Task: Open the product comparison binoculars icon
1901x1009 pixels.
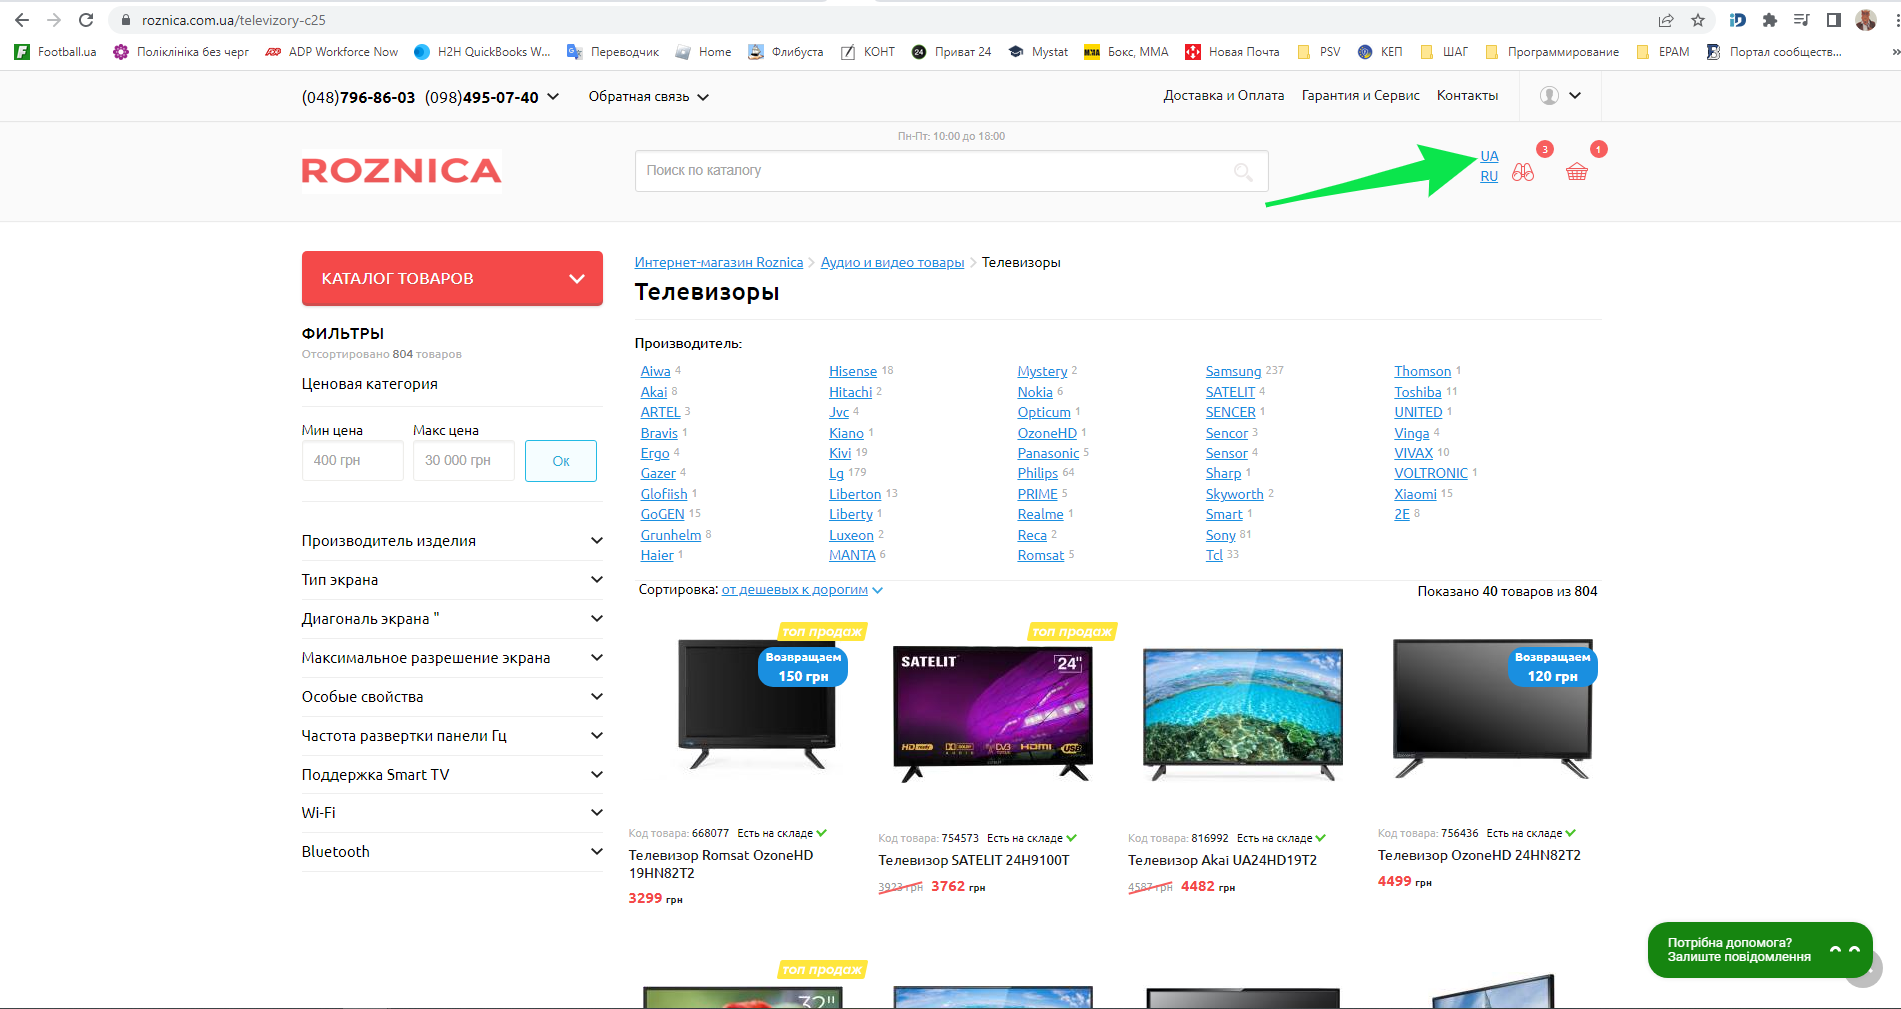Action: [x=1522, y=172]
